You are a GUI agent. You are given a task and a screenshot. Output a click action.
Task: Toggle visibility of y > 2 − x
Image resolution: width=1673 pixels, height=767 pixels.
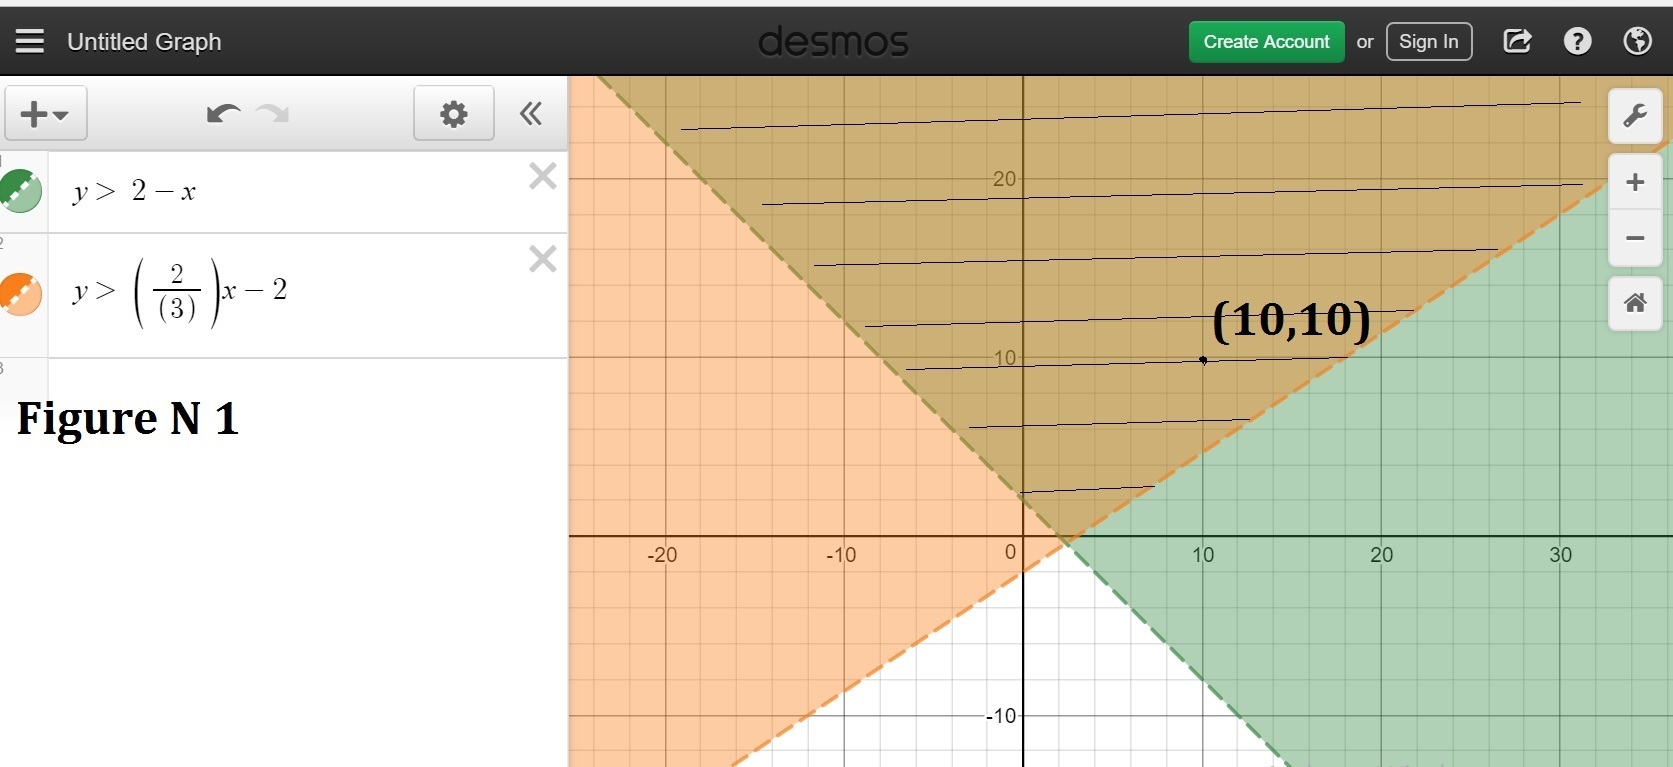tap(20, 191)
